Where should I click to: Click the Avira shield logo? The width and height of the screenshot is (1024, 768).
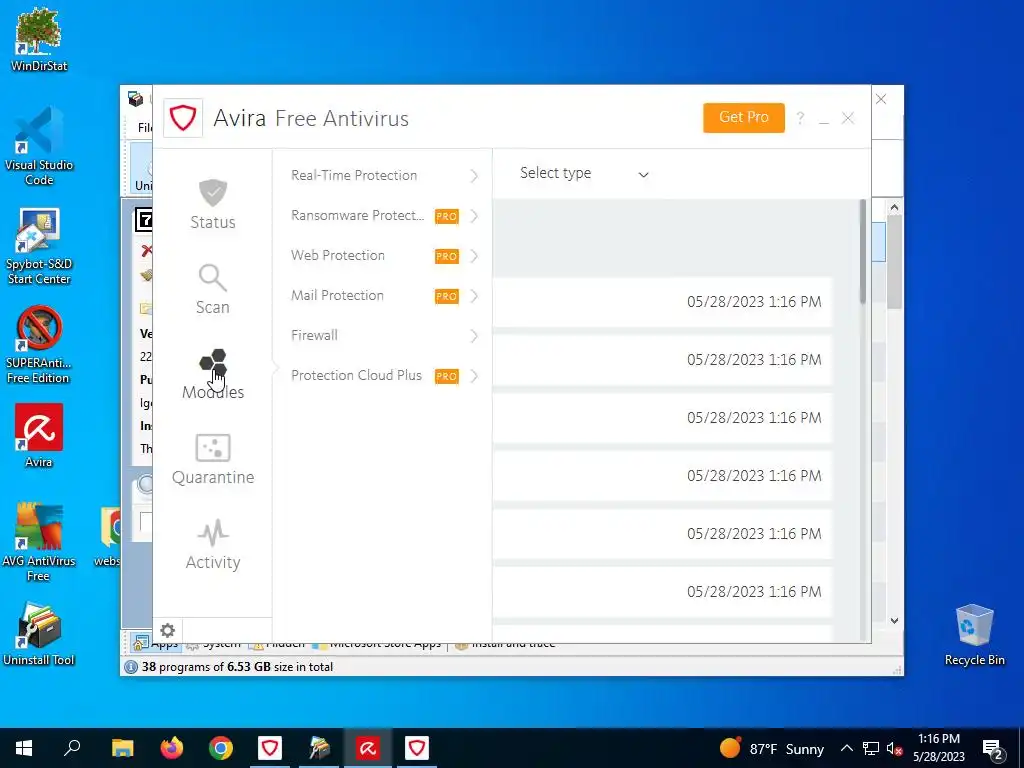[183, 118]
